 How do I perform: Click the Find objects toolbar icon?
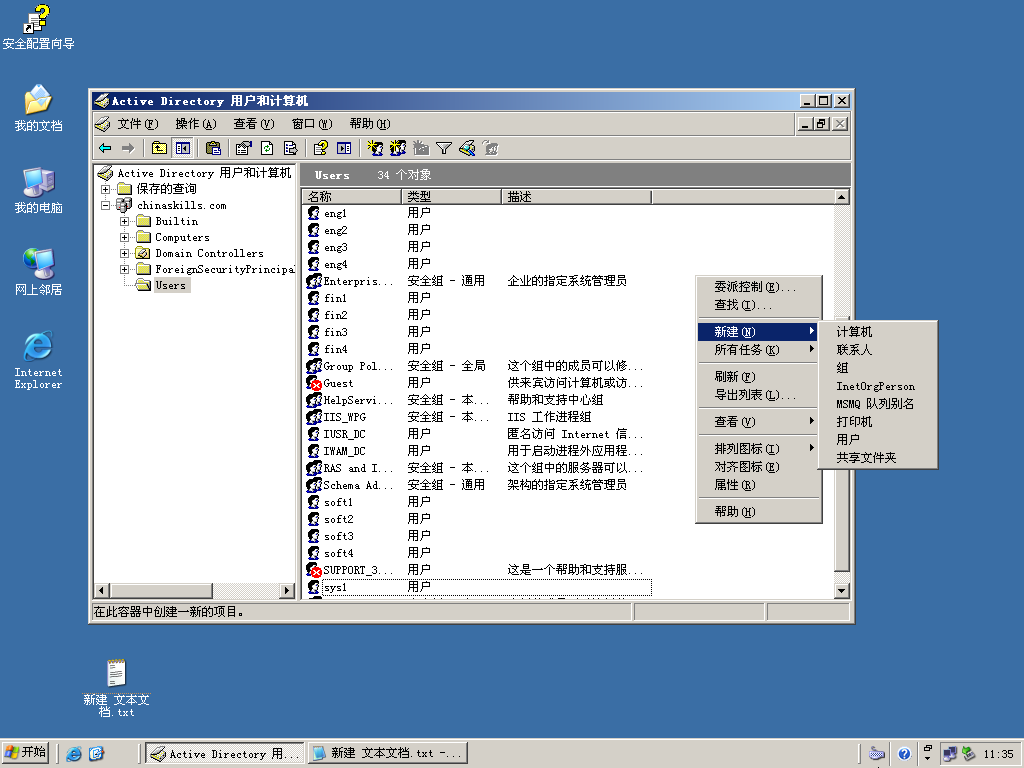[x=468, y=148]
